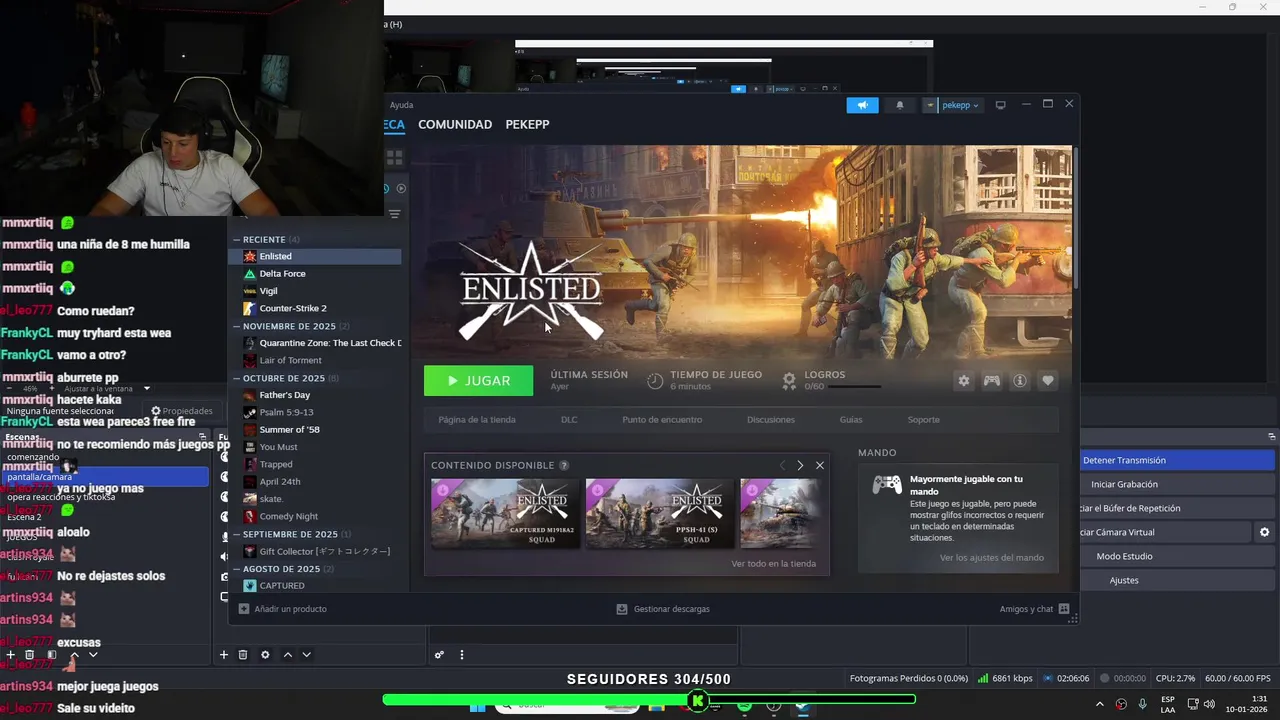Open Ajustes in OBS controls

tap(1177, 580)
